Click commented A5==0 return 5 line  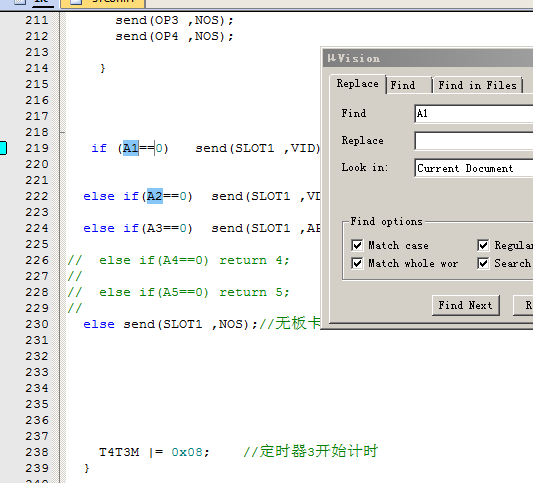(178, 292)
